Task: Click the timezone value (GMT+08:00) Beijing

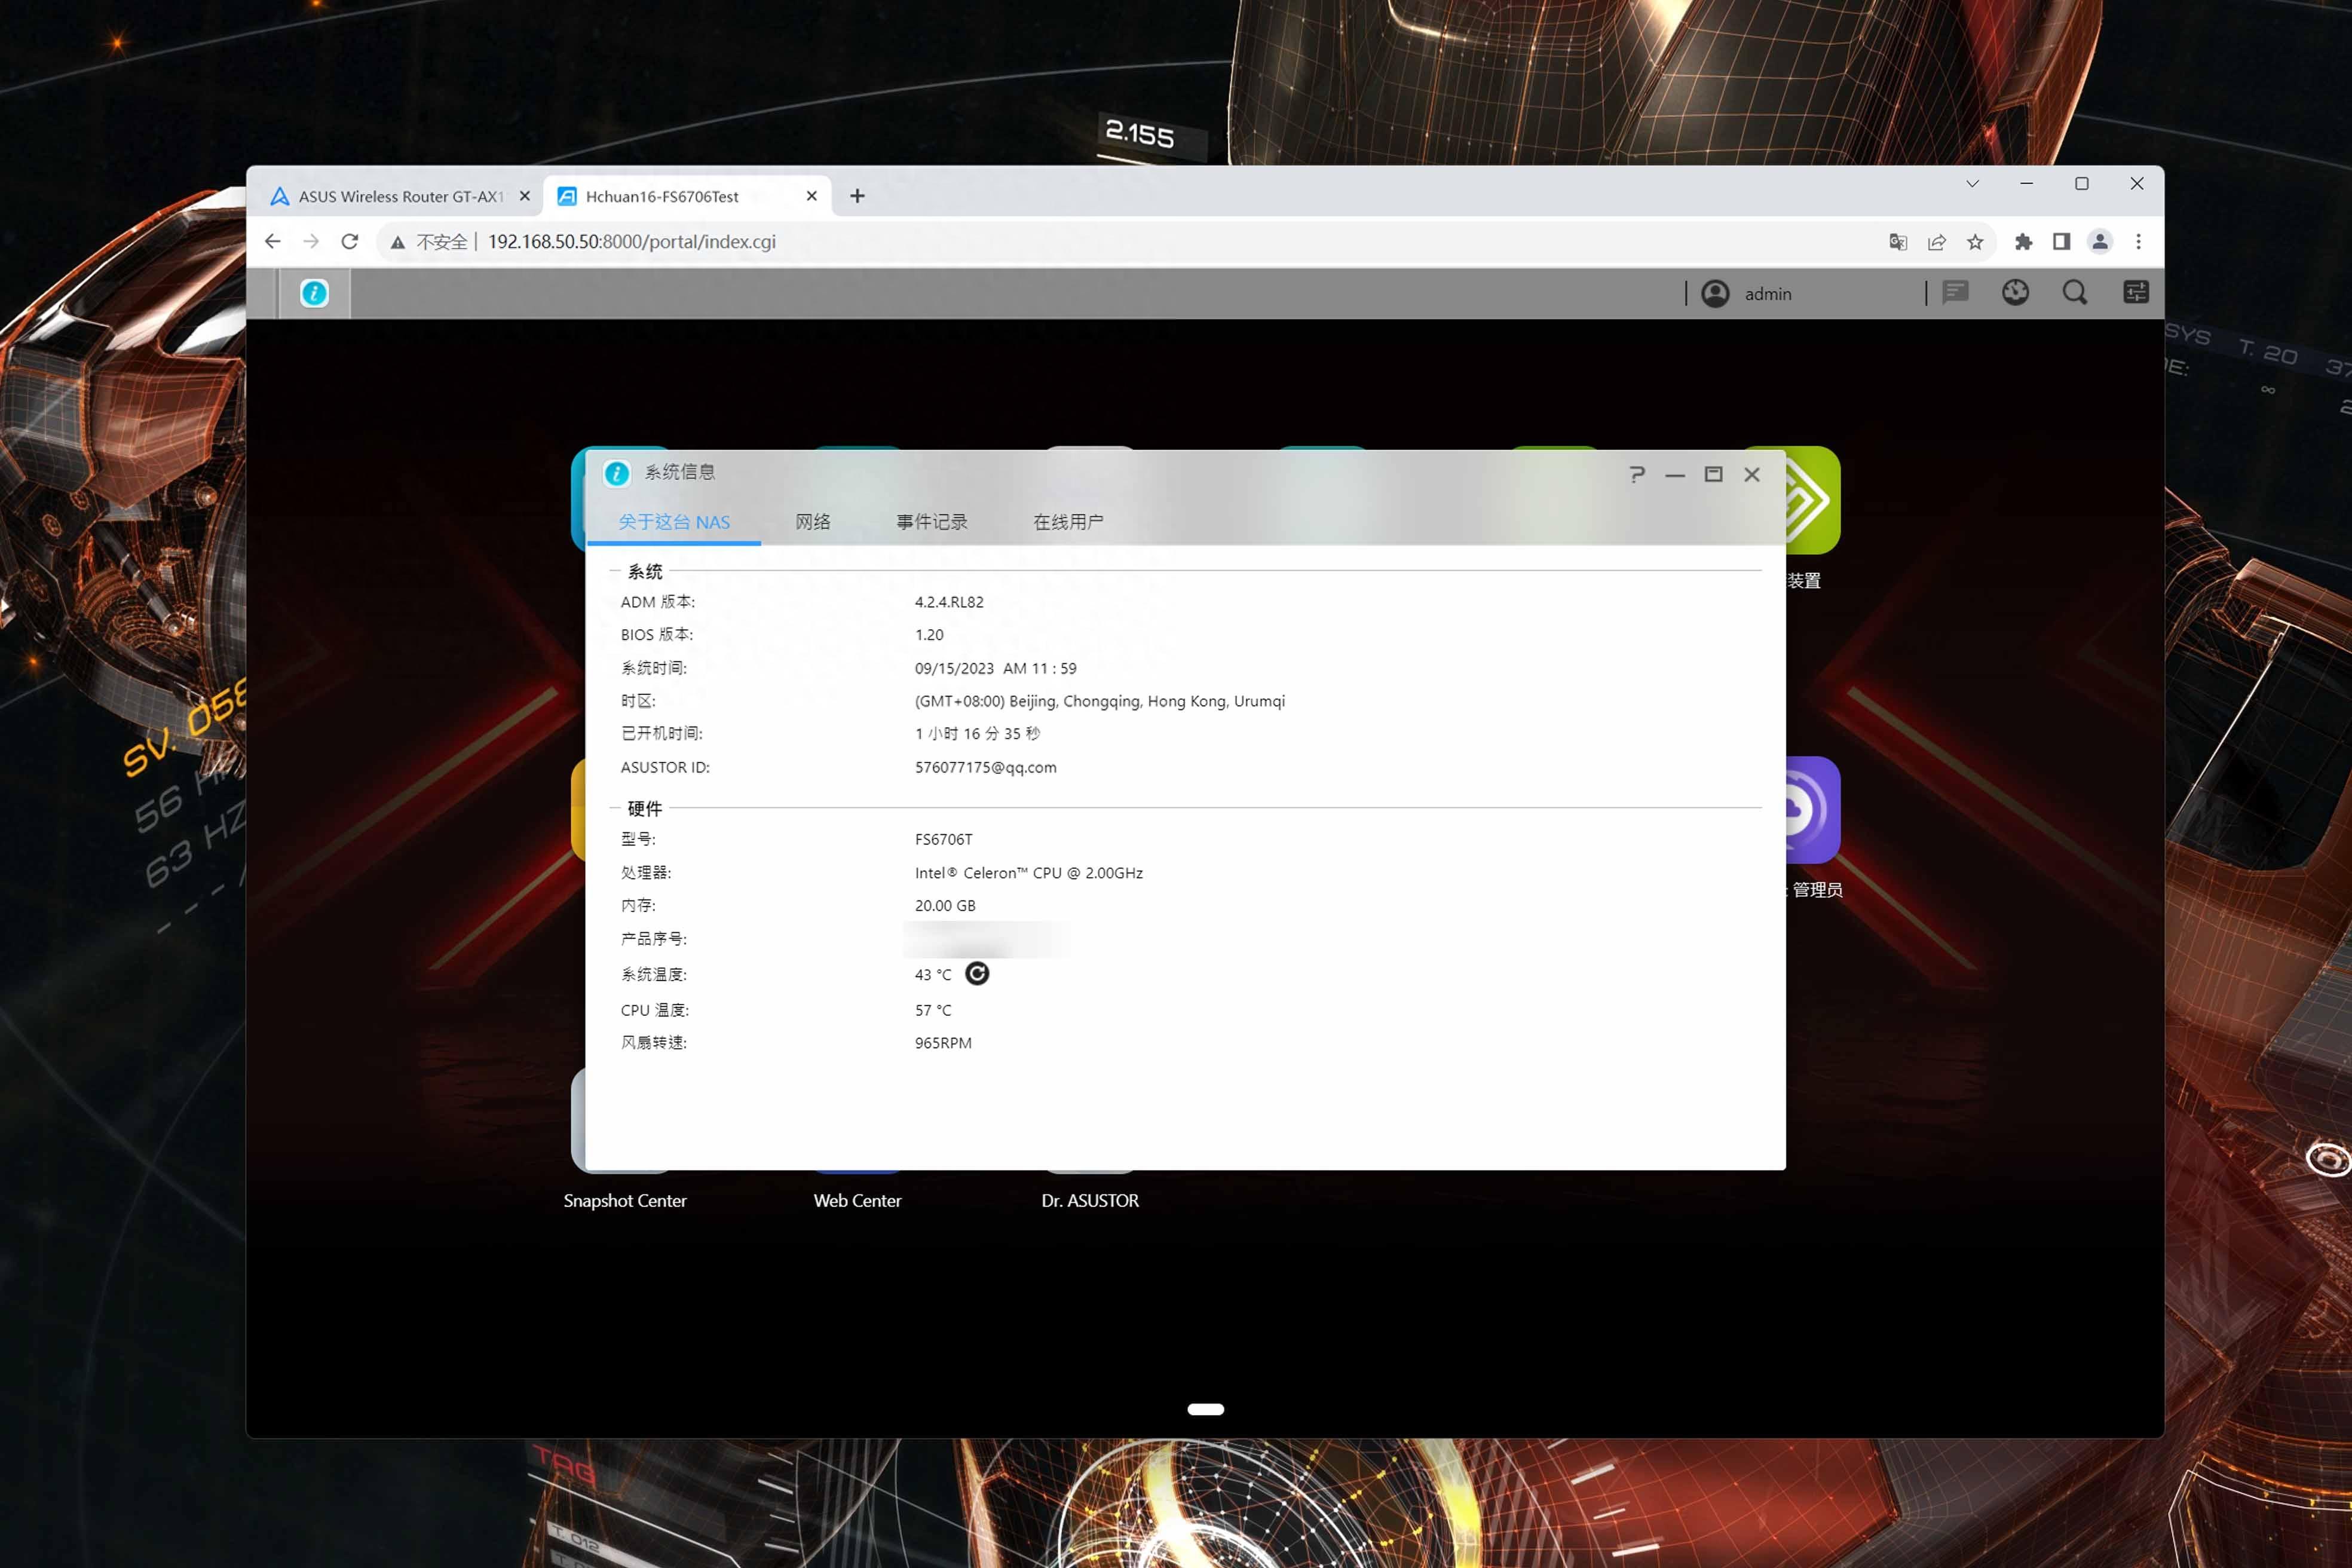Action: click(1099, 701)
